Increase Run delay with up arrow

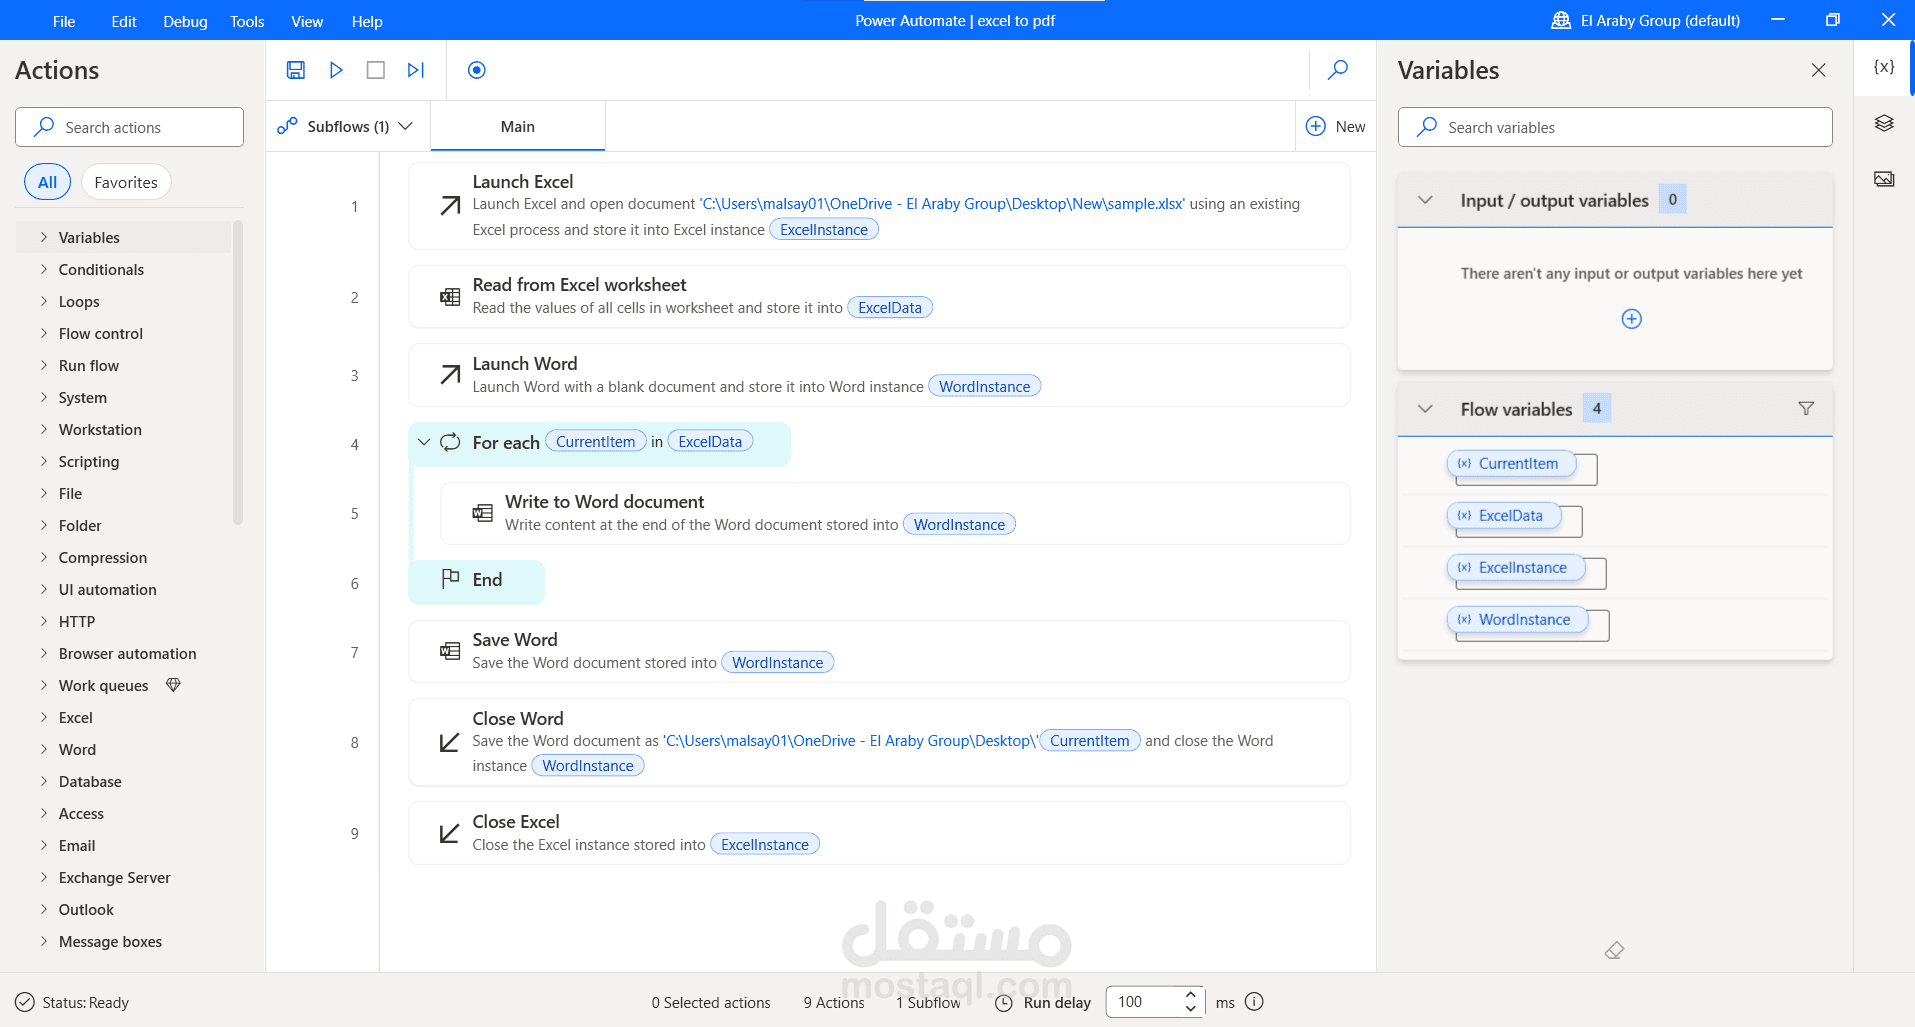click(x=1190, y=994)
